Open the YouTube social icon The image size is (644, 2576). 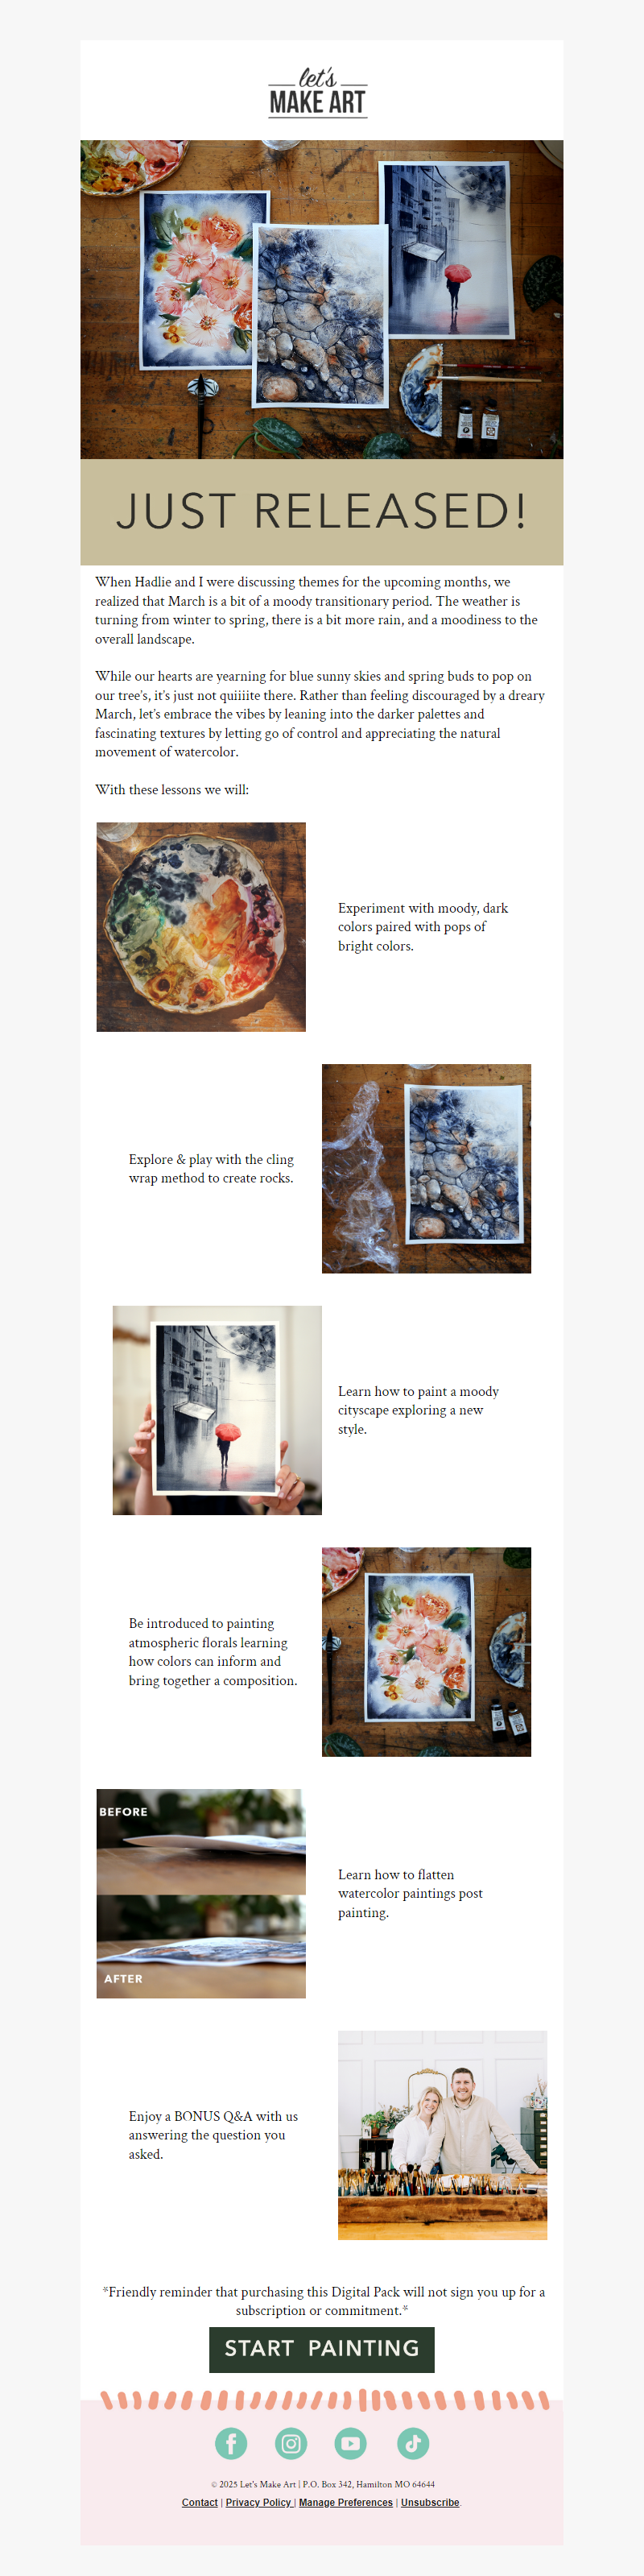[x=351, y=2443]
